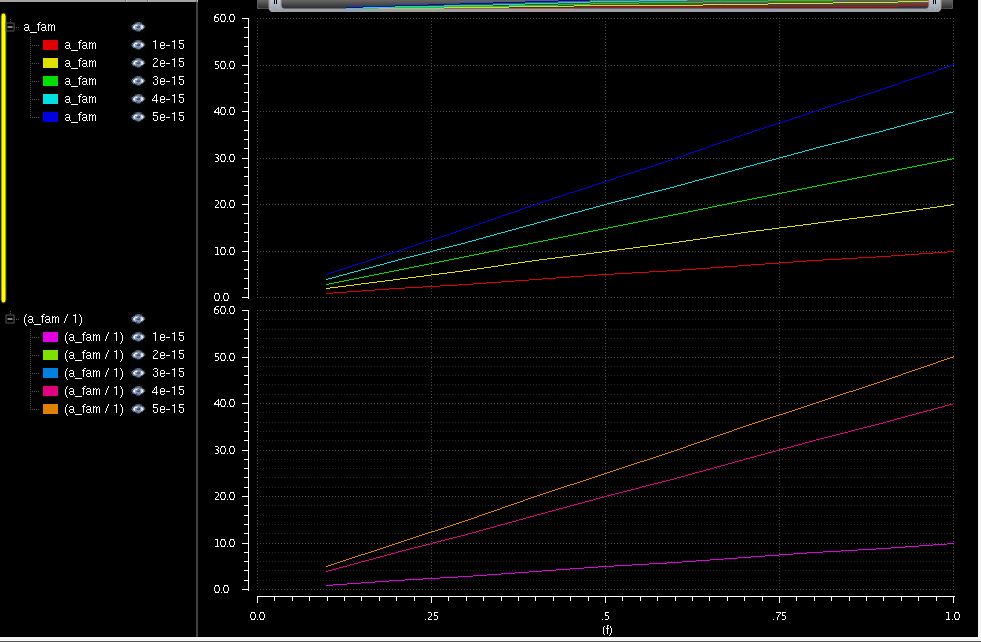
Task: Hide the (a_fam / 1) 2e-15 trace
Action: coord(138,355)
